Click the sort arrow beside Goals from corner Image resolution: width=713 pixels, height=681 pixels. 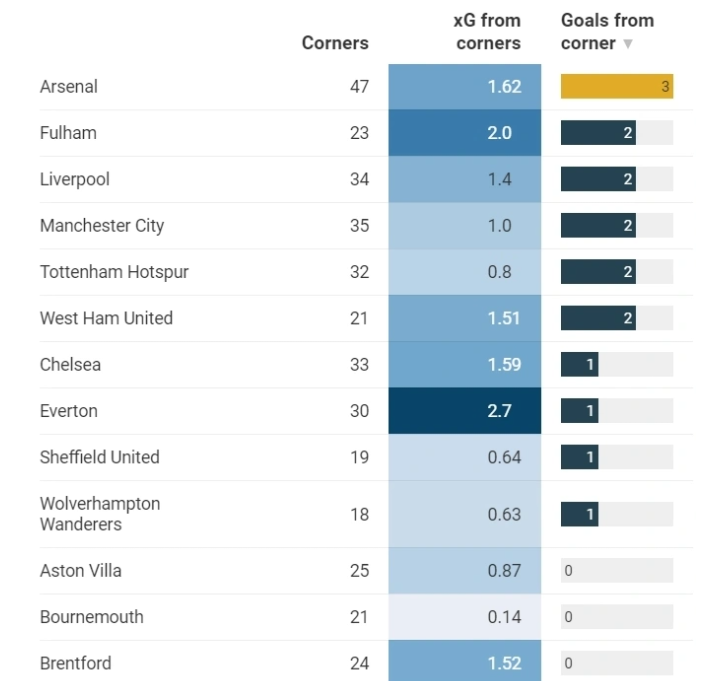click(x=628, y=44)
